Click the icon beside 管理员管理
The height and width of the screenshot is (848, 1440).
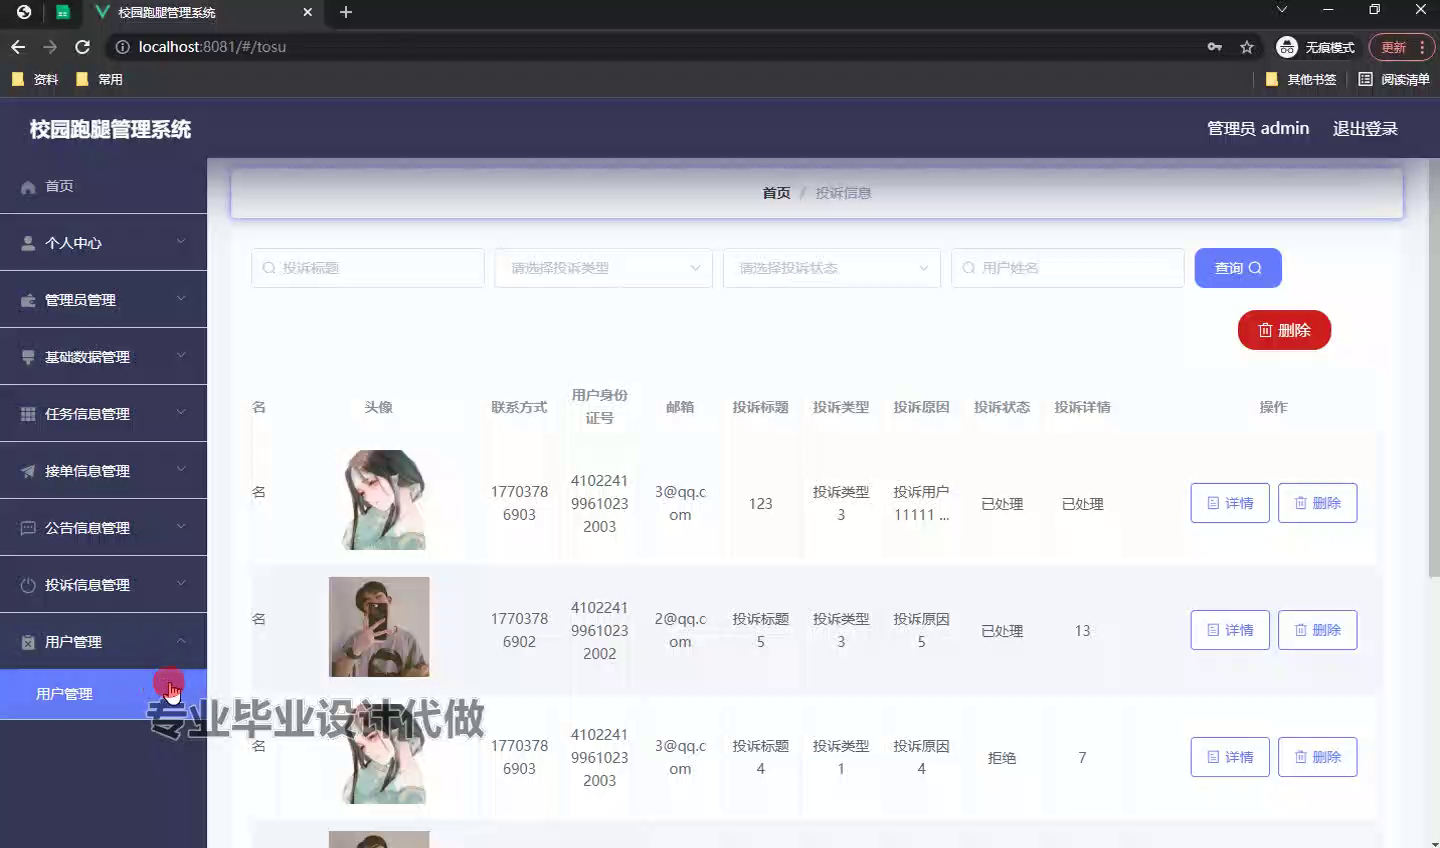coord(28,300)
